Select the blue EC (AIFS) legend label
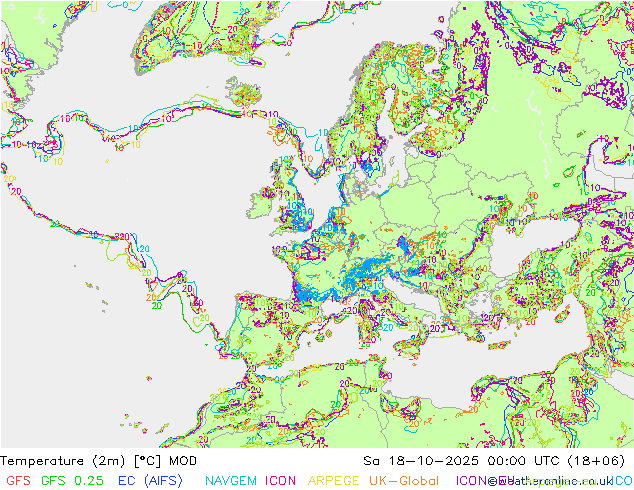 [150, 480]
